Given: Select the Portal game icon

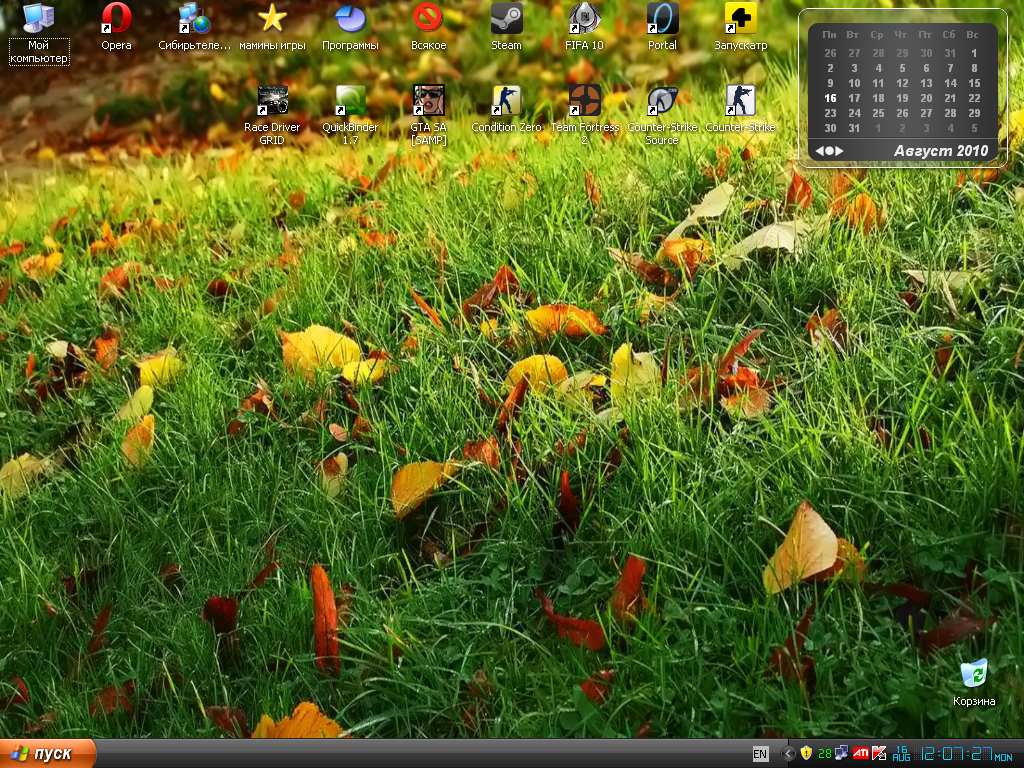Looking at the screenshot, I should pos(662,18).
